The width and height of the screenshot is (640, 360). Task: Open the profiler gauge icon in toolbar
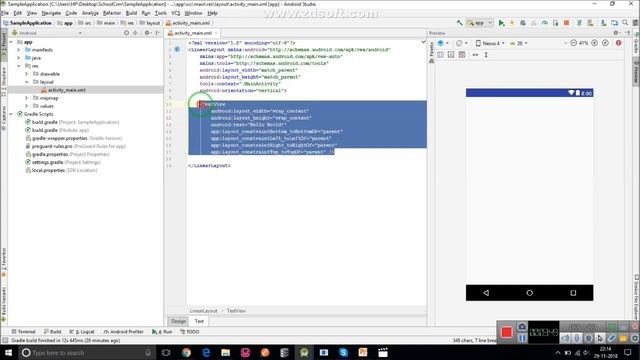coord(544,23)
